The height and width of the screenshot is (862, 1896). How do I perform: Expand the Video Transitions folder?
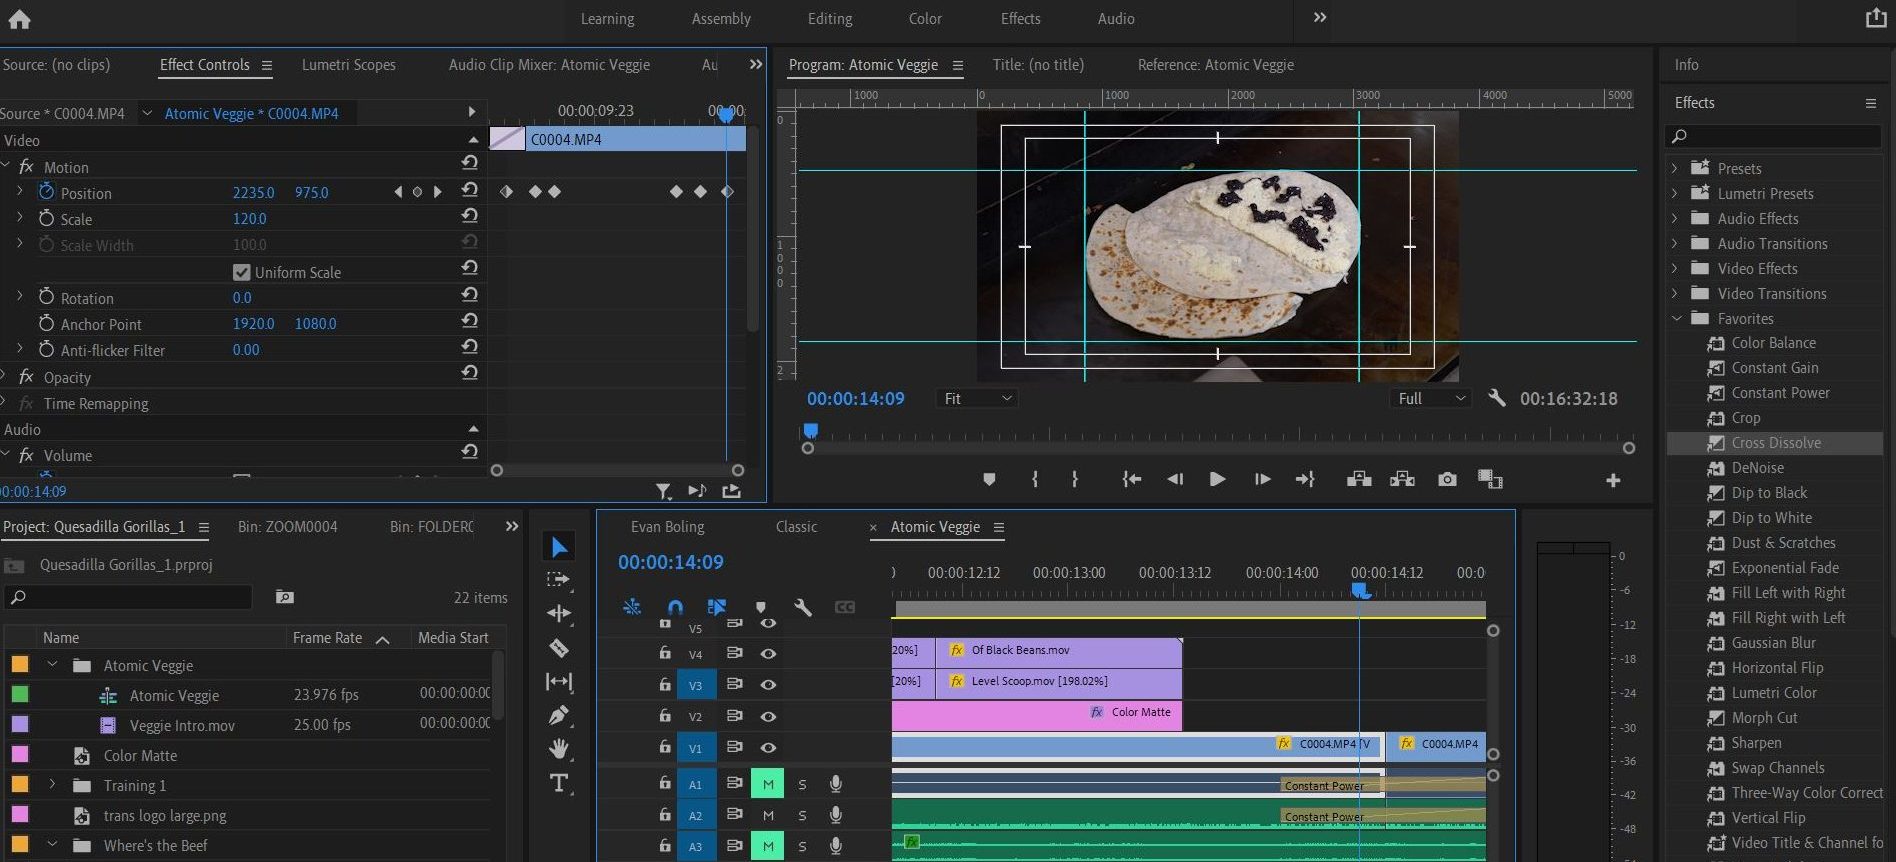click(1675, 293)
